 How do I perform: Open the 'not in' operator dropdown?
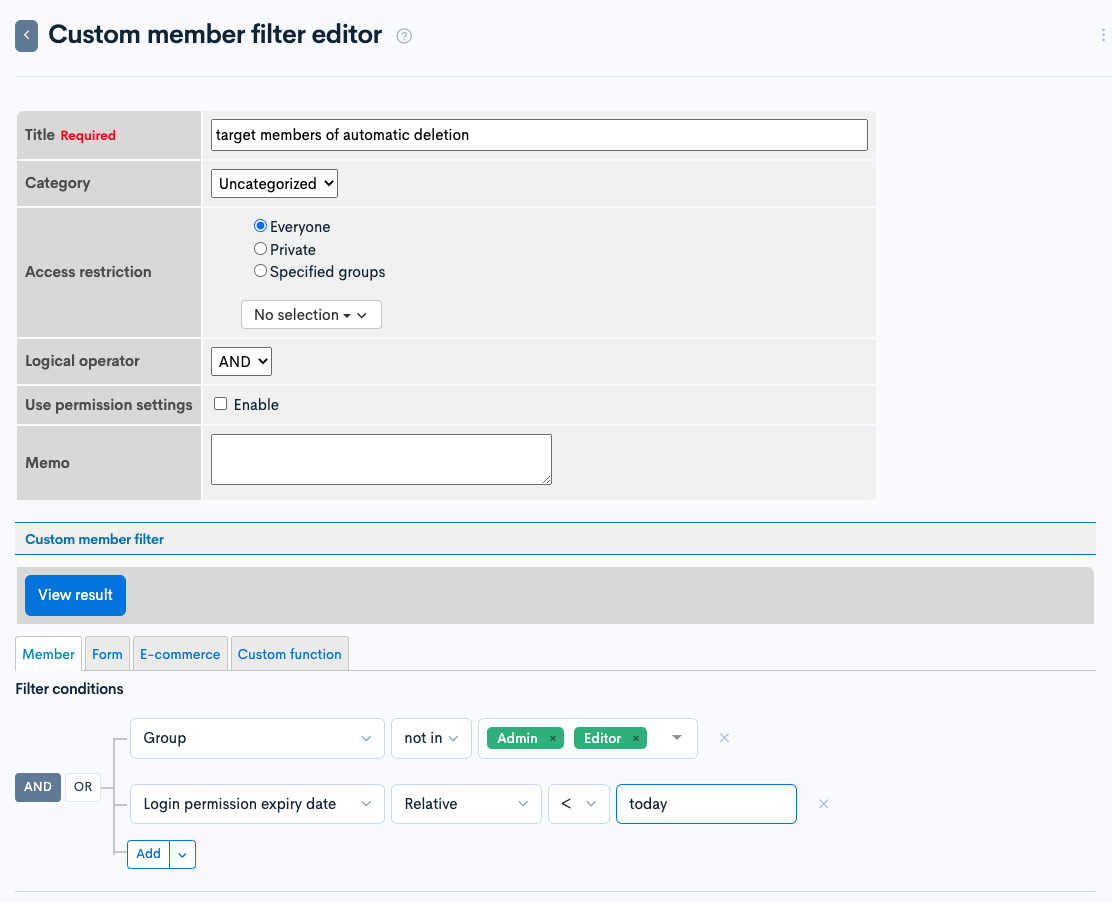point(431,738)
